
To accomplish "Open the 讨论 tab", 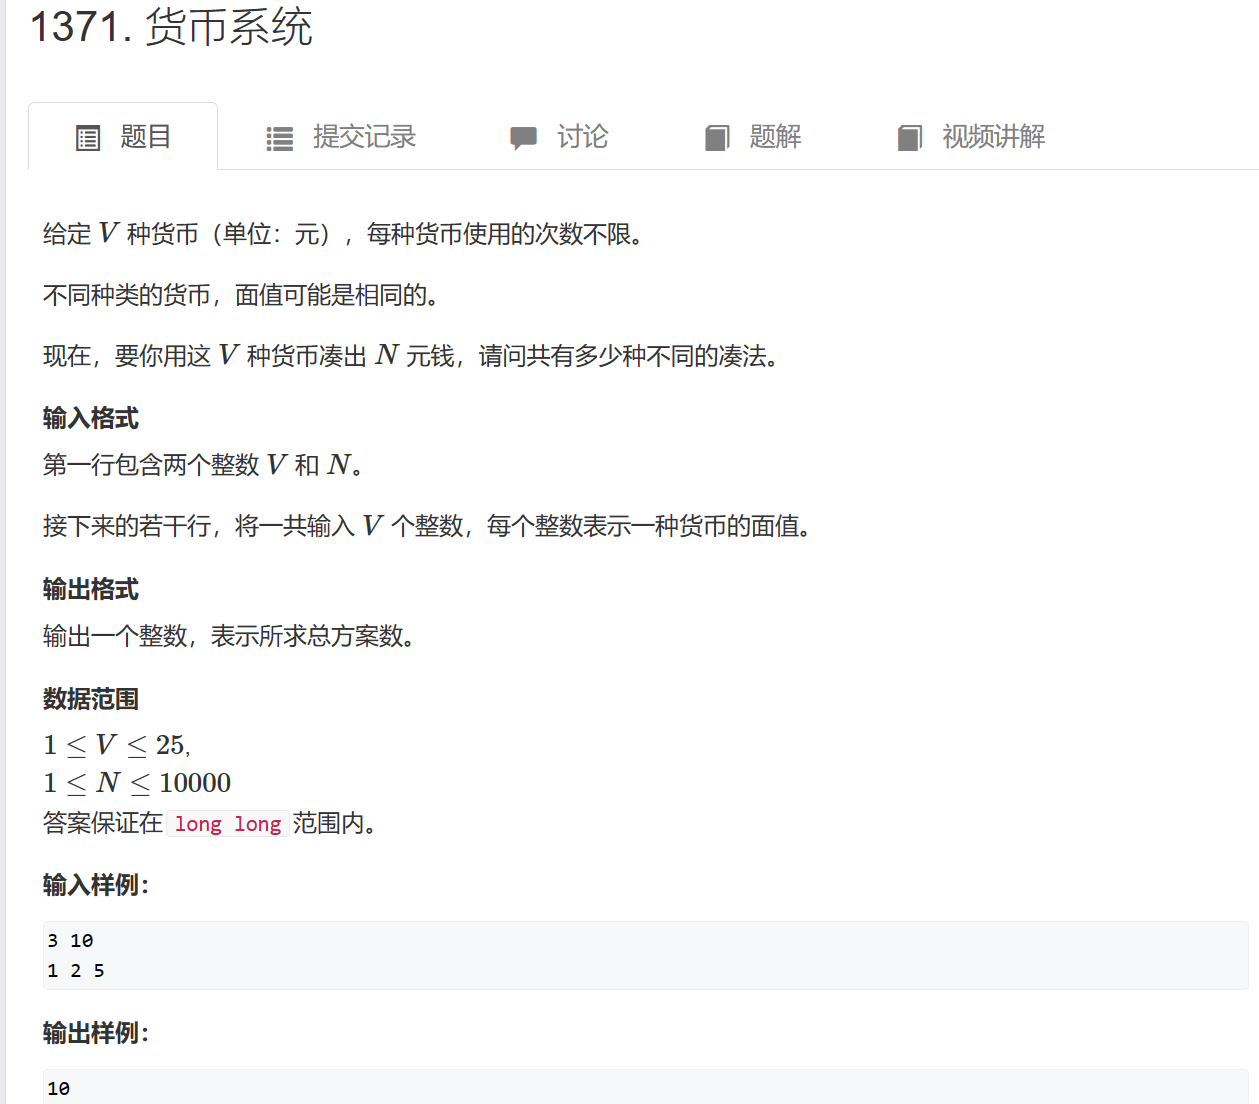I will 582,137.
